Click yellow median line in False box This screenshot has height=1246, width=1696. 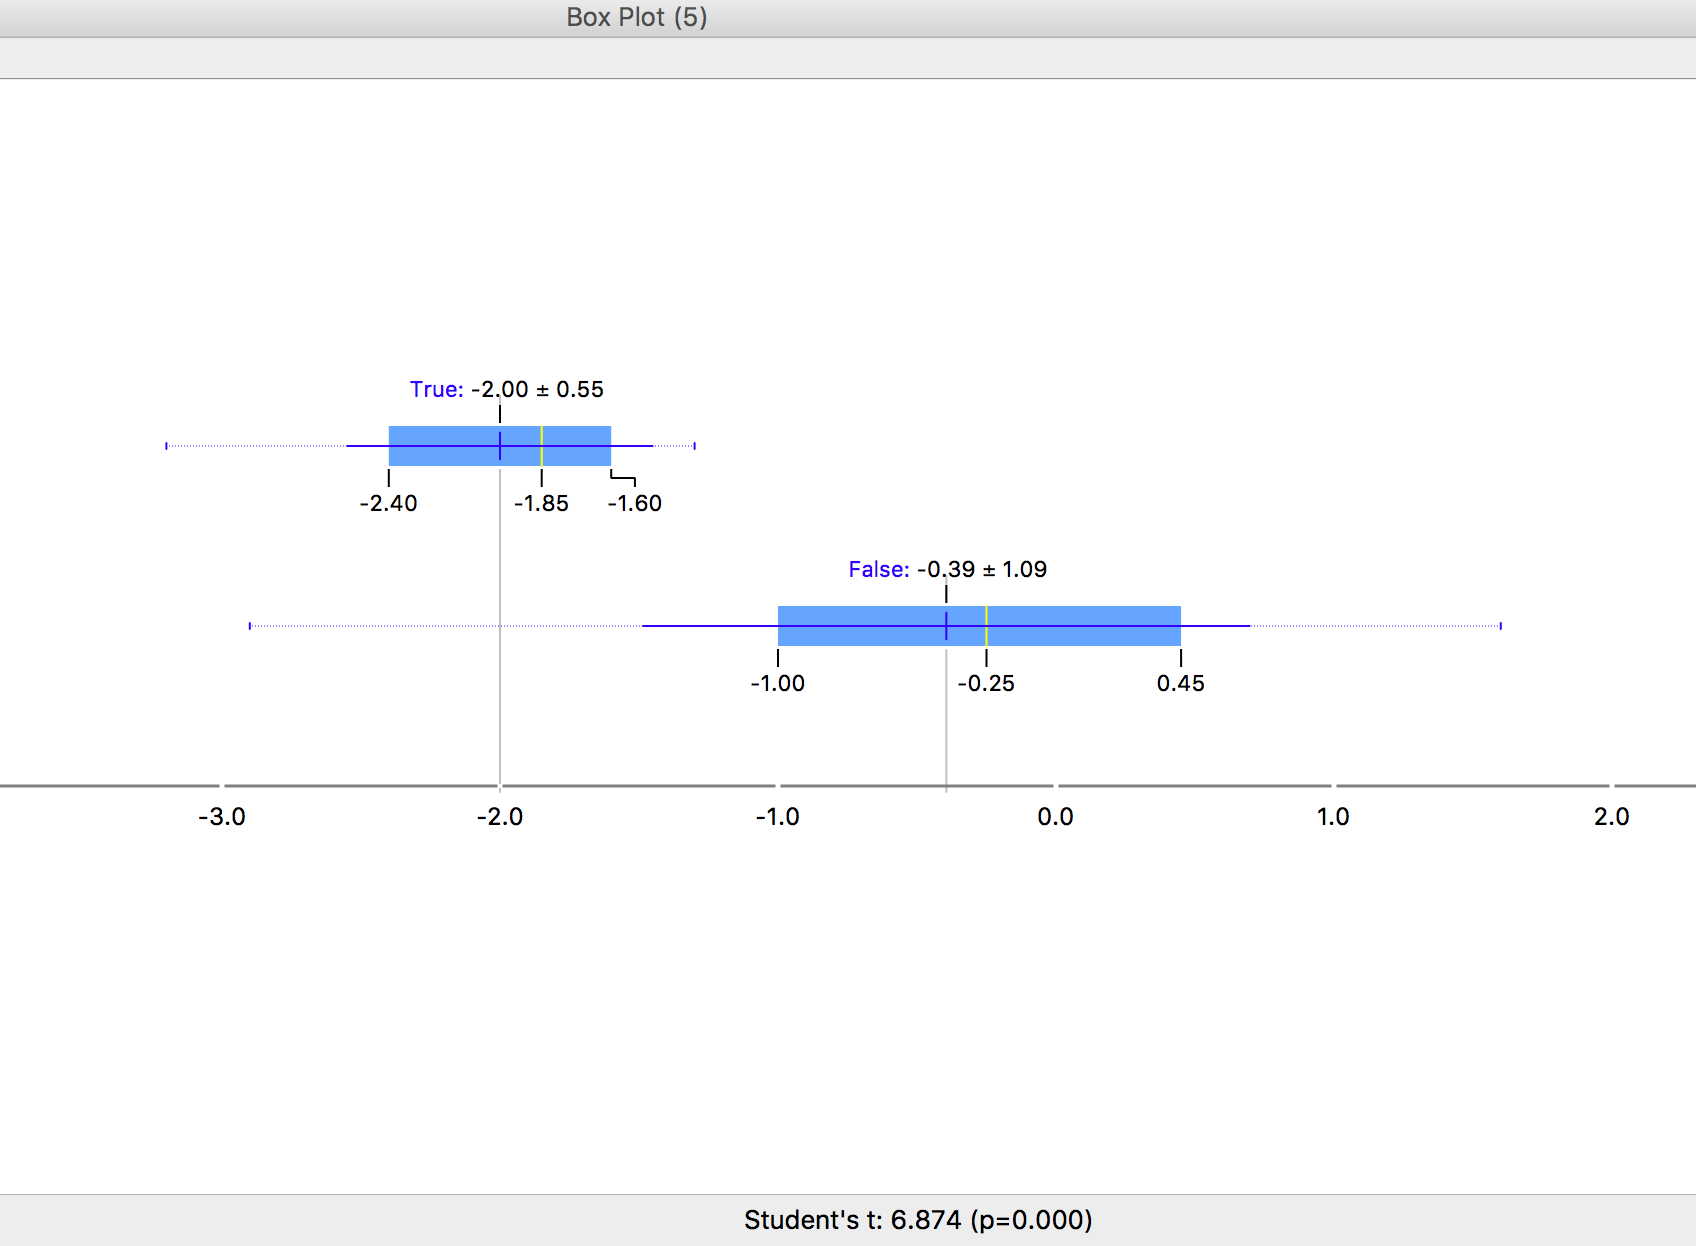986,626
